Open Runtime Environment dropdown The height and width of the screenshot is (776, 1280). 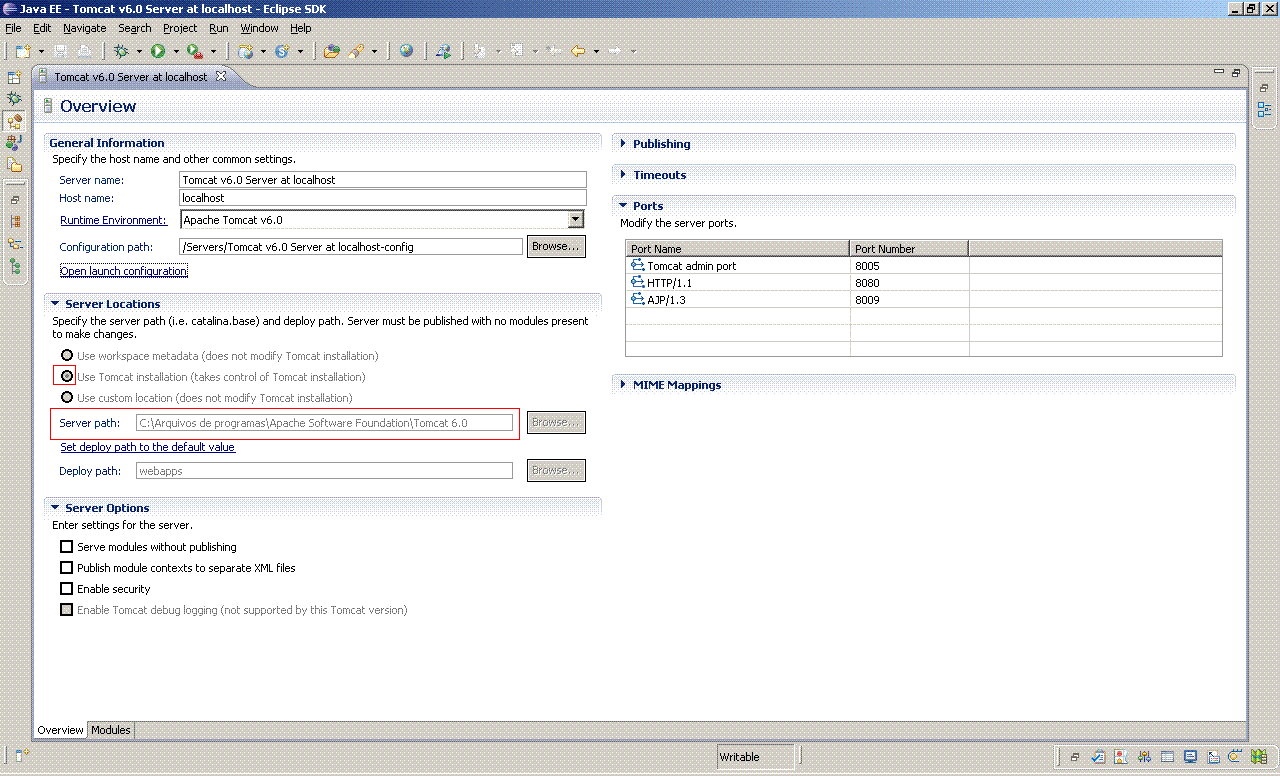coord(575,220)
